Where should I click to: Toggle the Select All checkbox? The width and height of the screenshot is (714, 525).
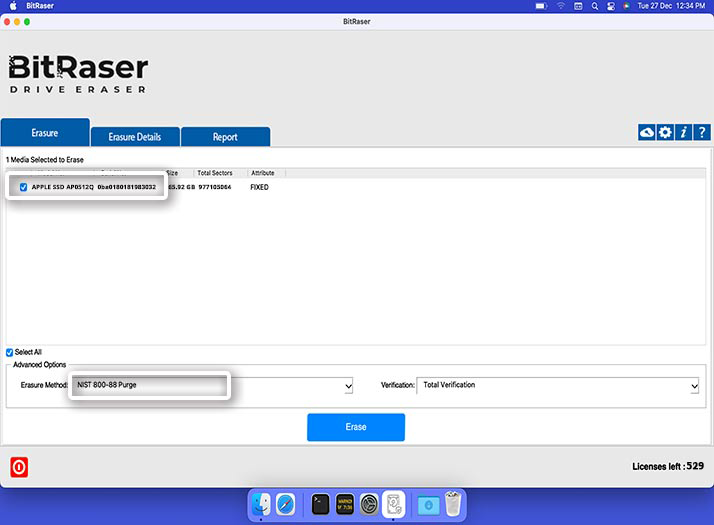click(x=10, y=352)
